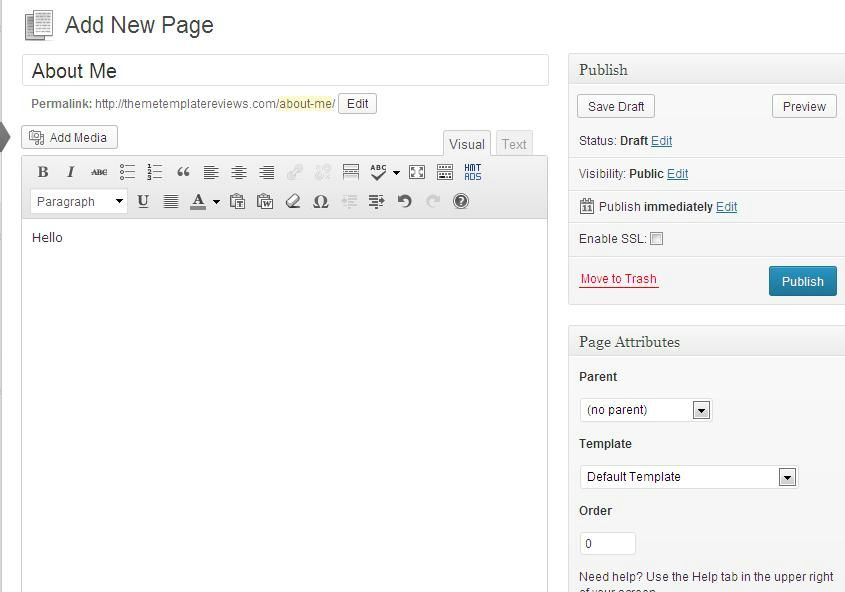Open the text color picker arrow
845x592 pixels.
[216, 202]
